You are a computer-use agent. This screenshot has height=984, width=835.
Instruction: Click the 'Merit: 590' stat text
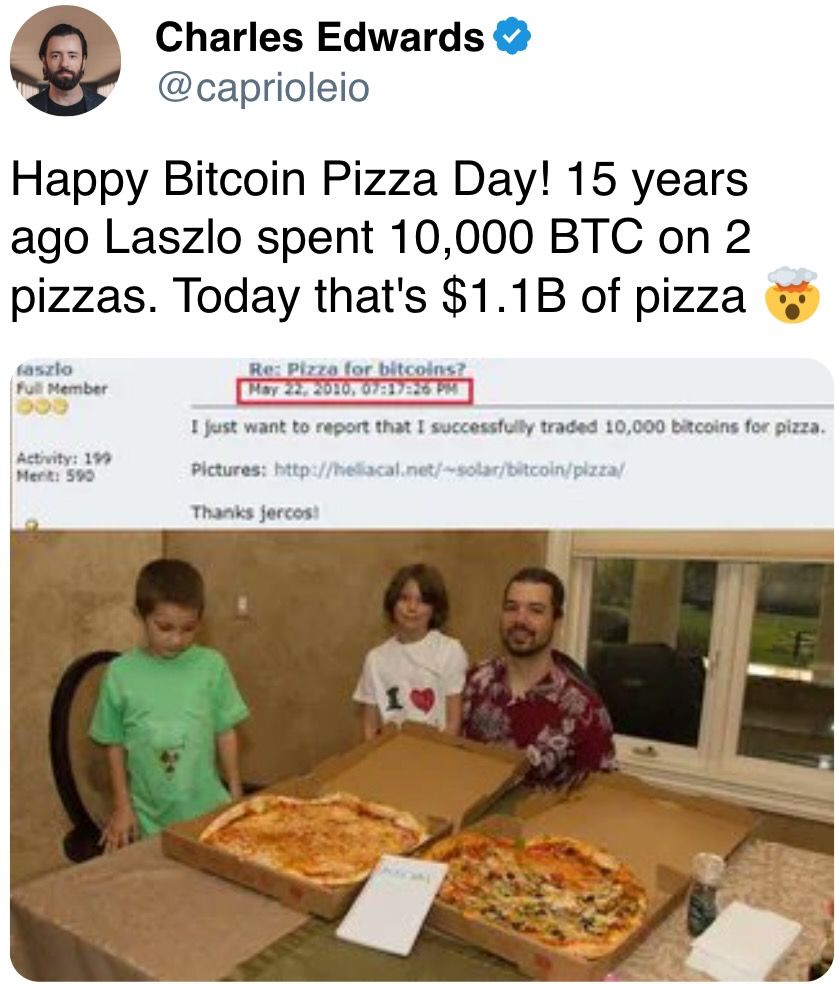point(55,475)
